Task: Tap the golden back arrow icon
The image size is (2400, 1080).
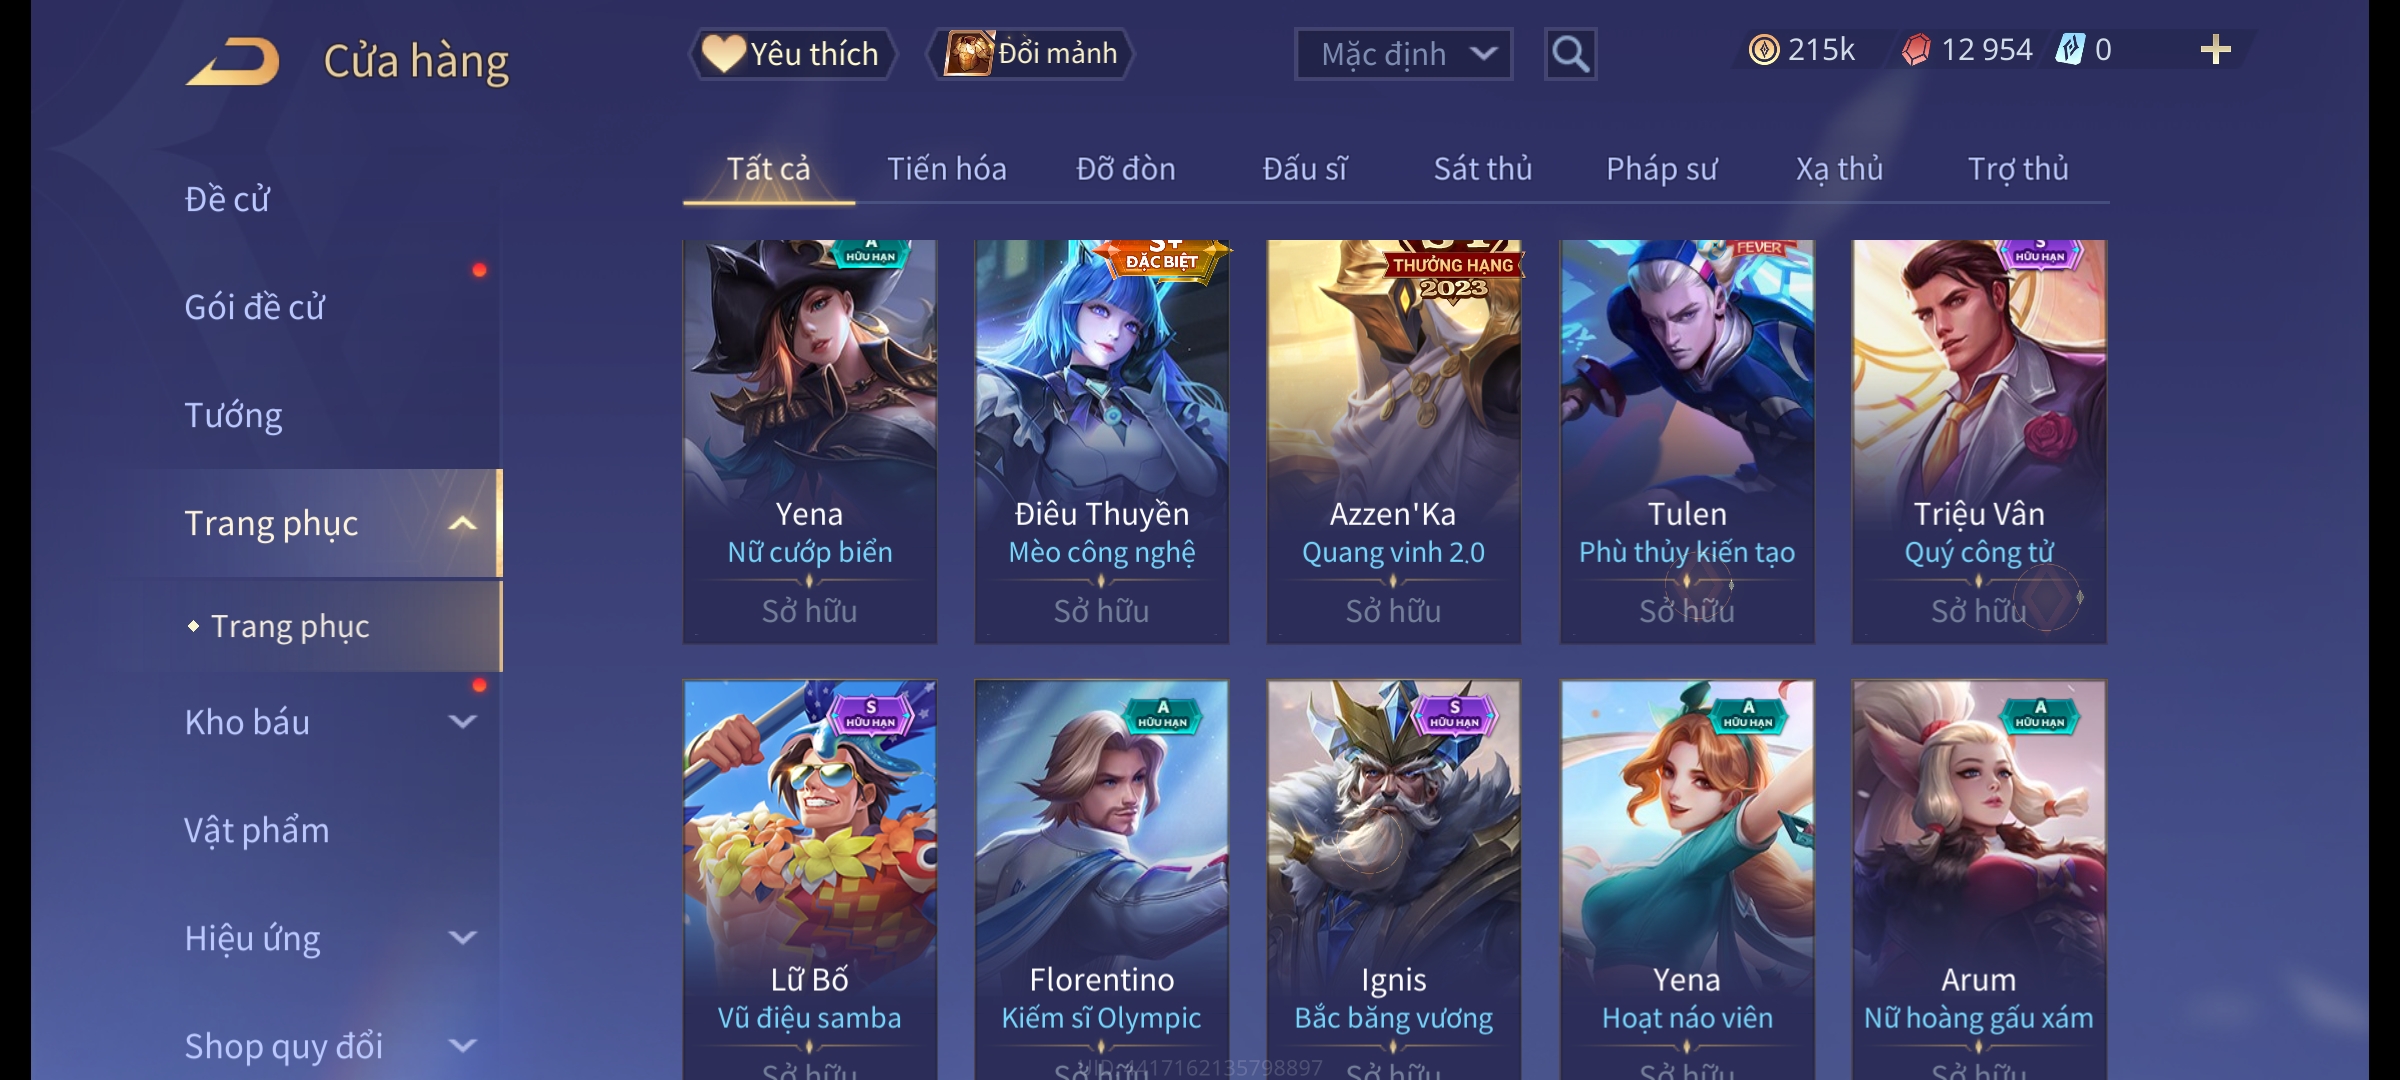Action: tap(232, 62)
